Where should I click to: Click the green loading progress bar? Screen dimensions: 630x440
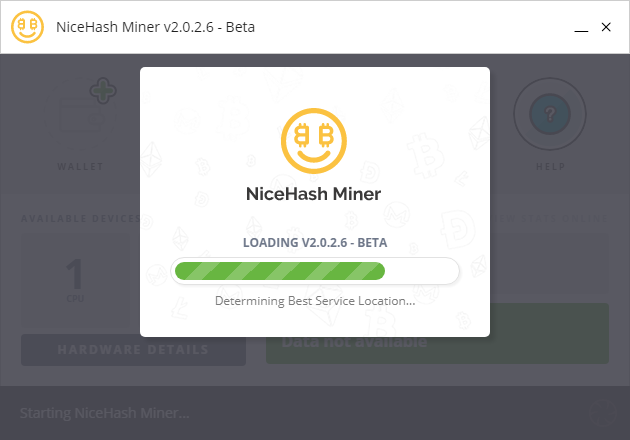tap(280, 271)
